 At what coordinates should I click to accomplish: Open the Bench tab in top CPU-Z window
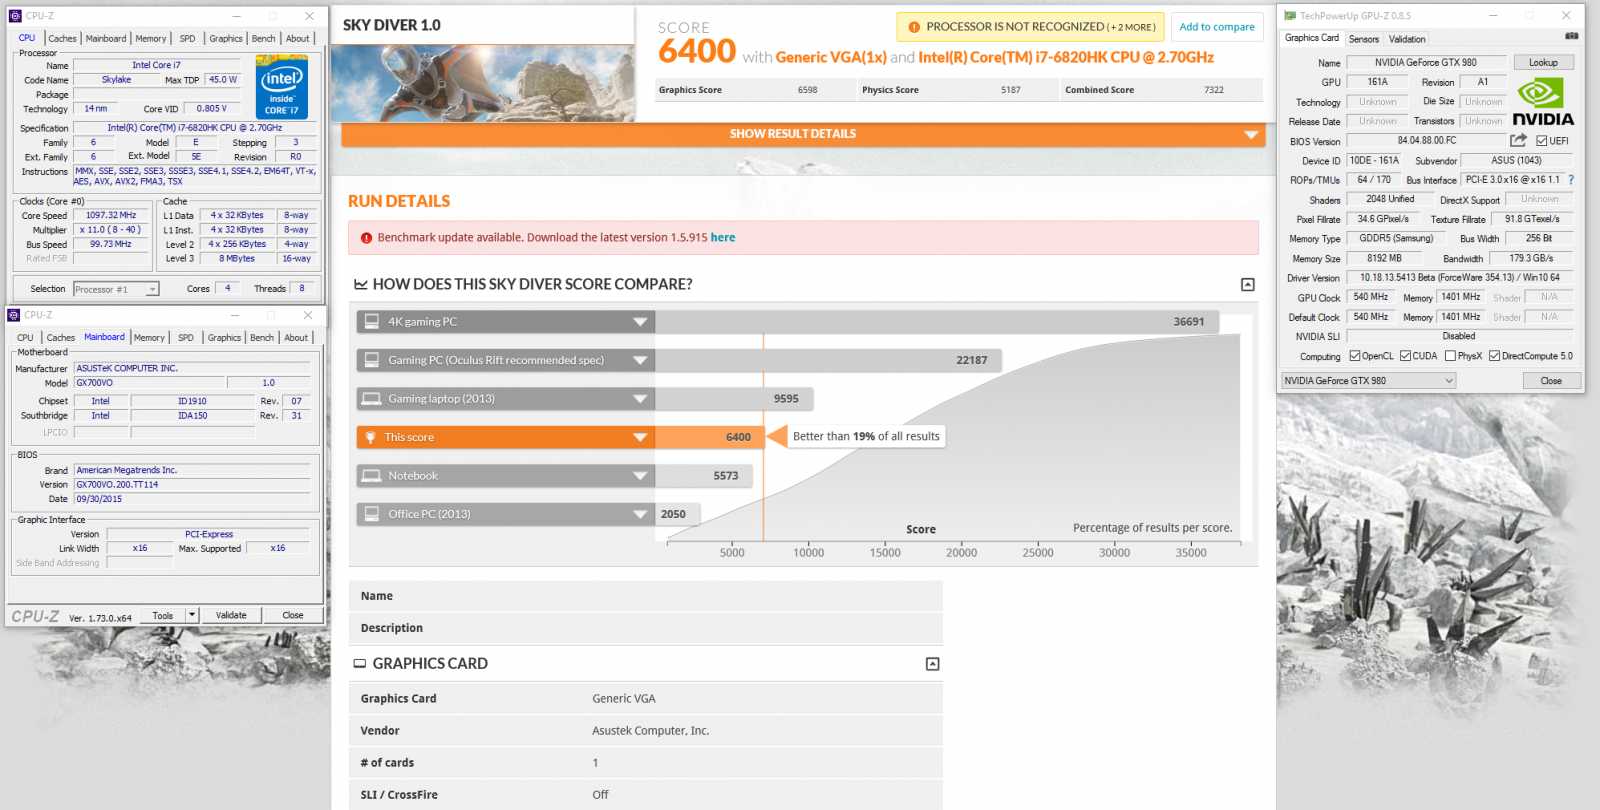[x=263, y=39]
